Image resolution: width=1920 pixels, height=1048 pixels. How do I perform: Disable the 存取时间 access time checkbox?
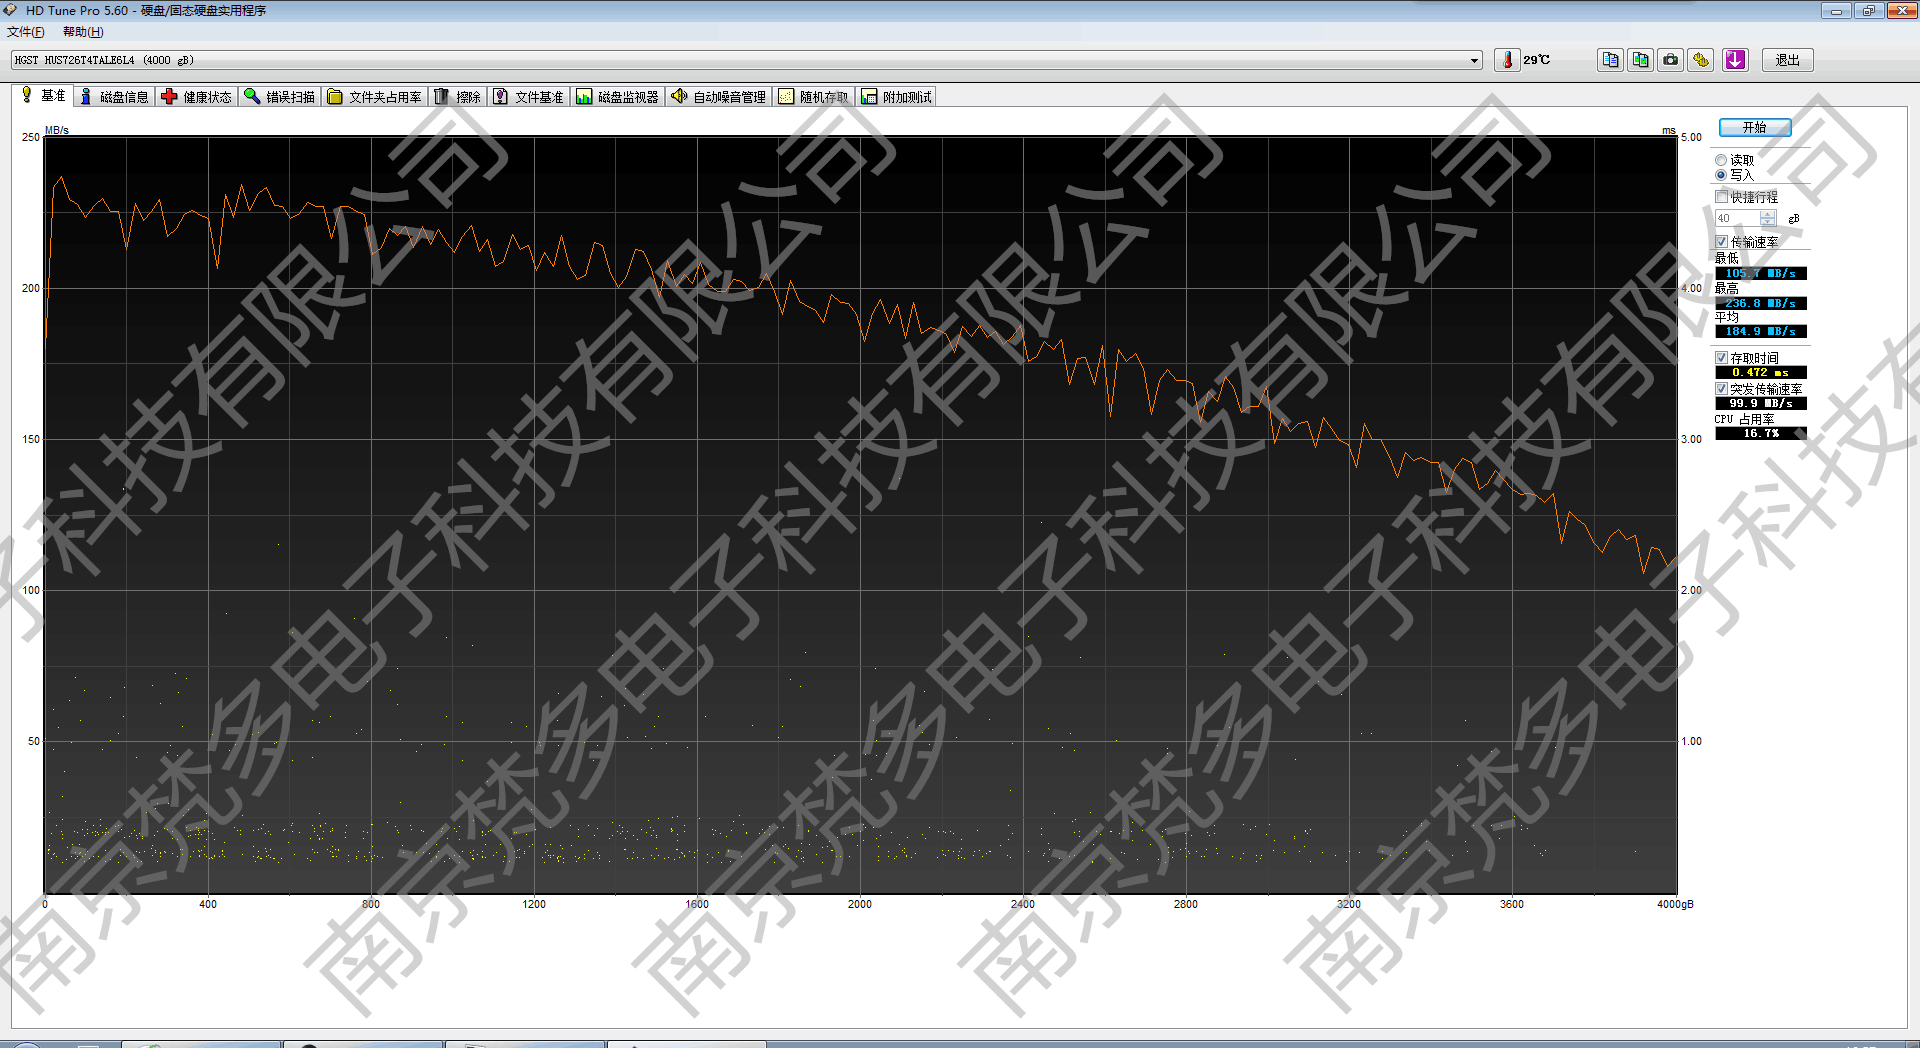[x=1722, y=358]
